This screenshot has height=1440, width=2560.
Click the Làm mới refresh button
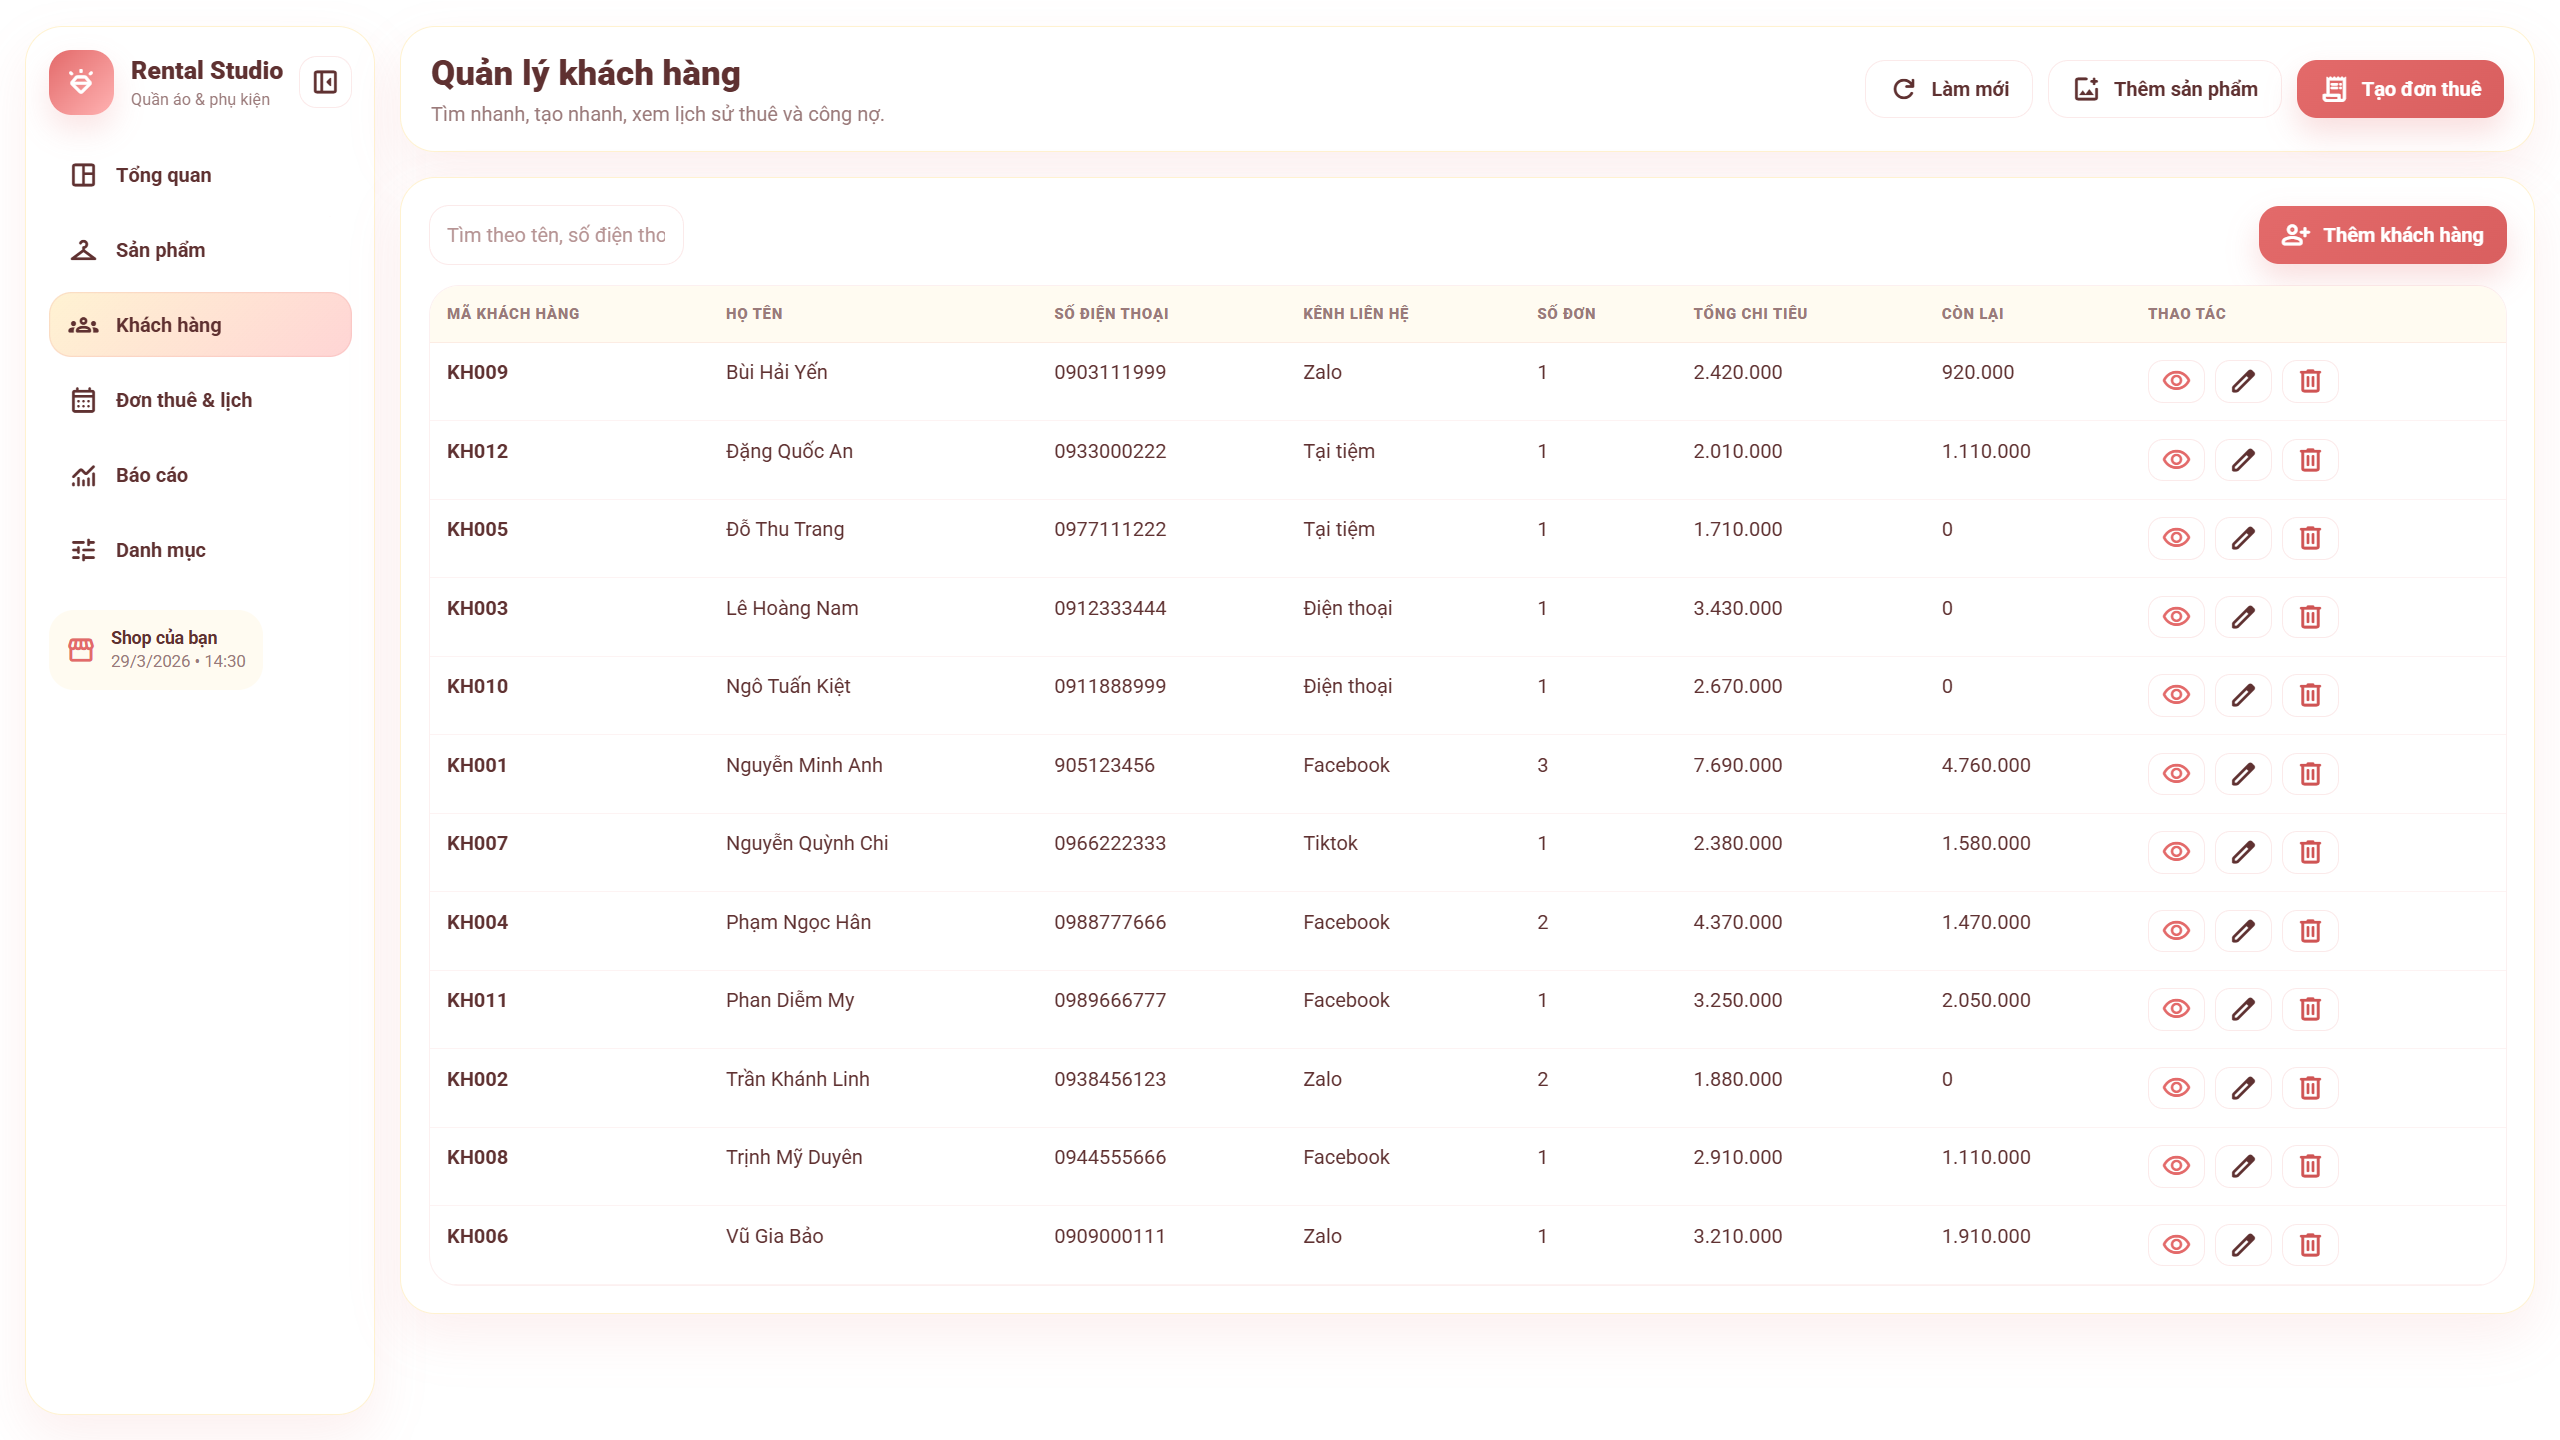point(1949,89)
